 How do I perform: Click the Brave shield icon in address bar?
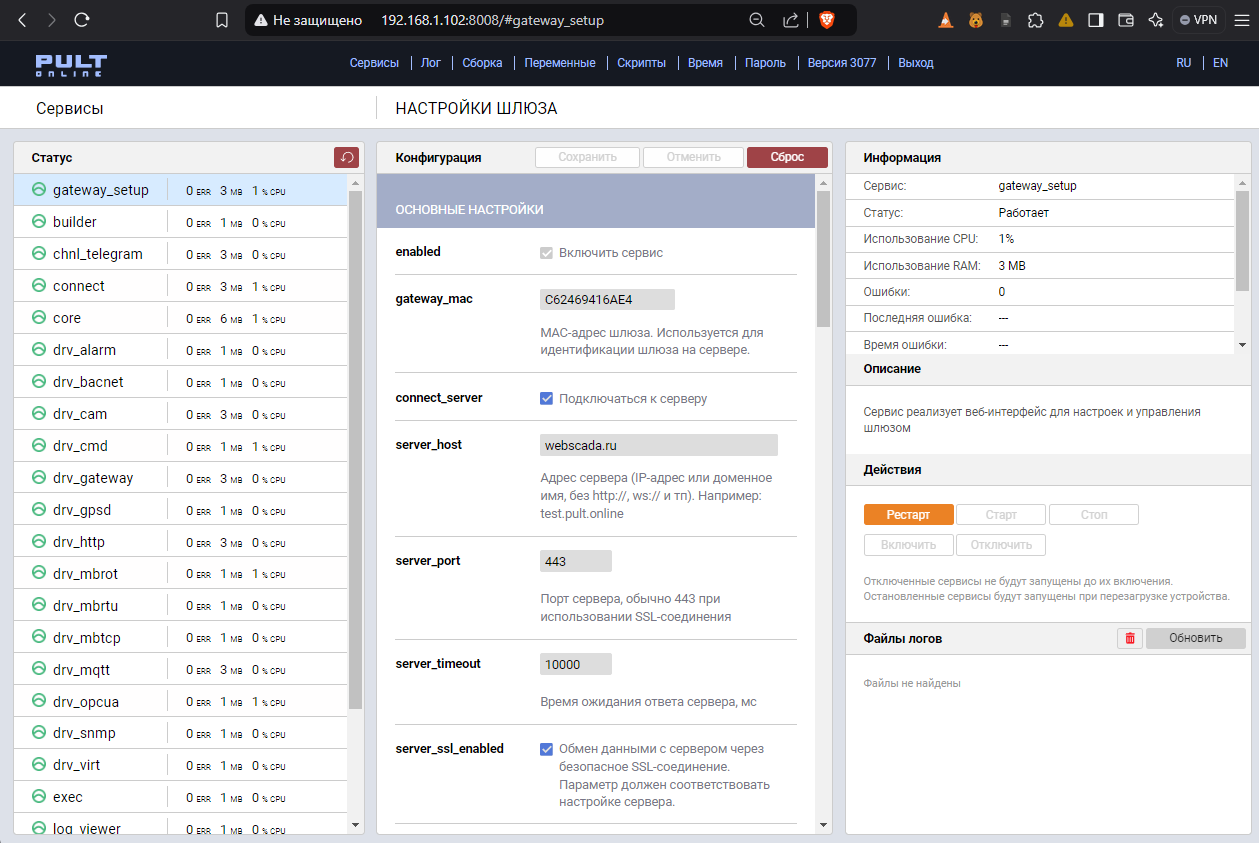(826, 20)
